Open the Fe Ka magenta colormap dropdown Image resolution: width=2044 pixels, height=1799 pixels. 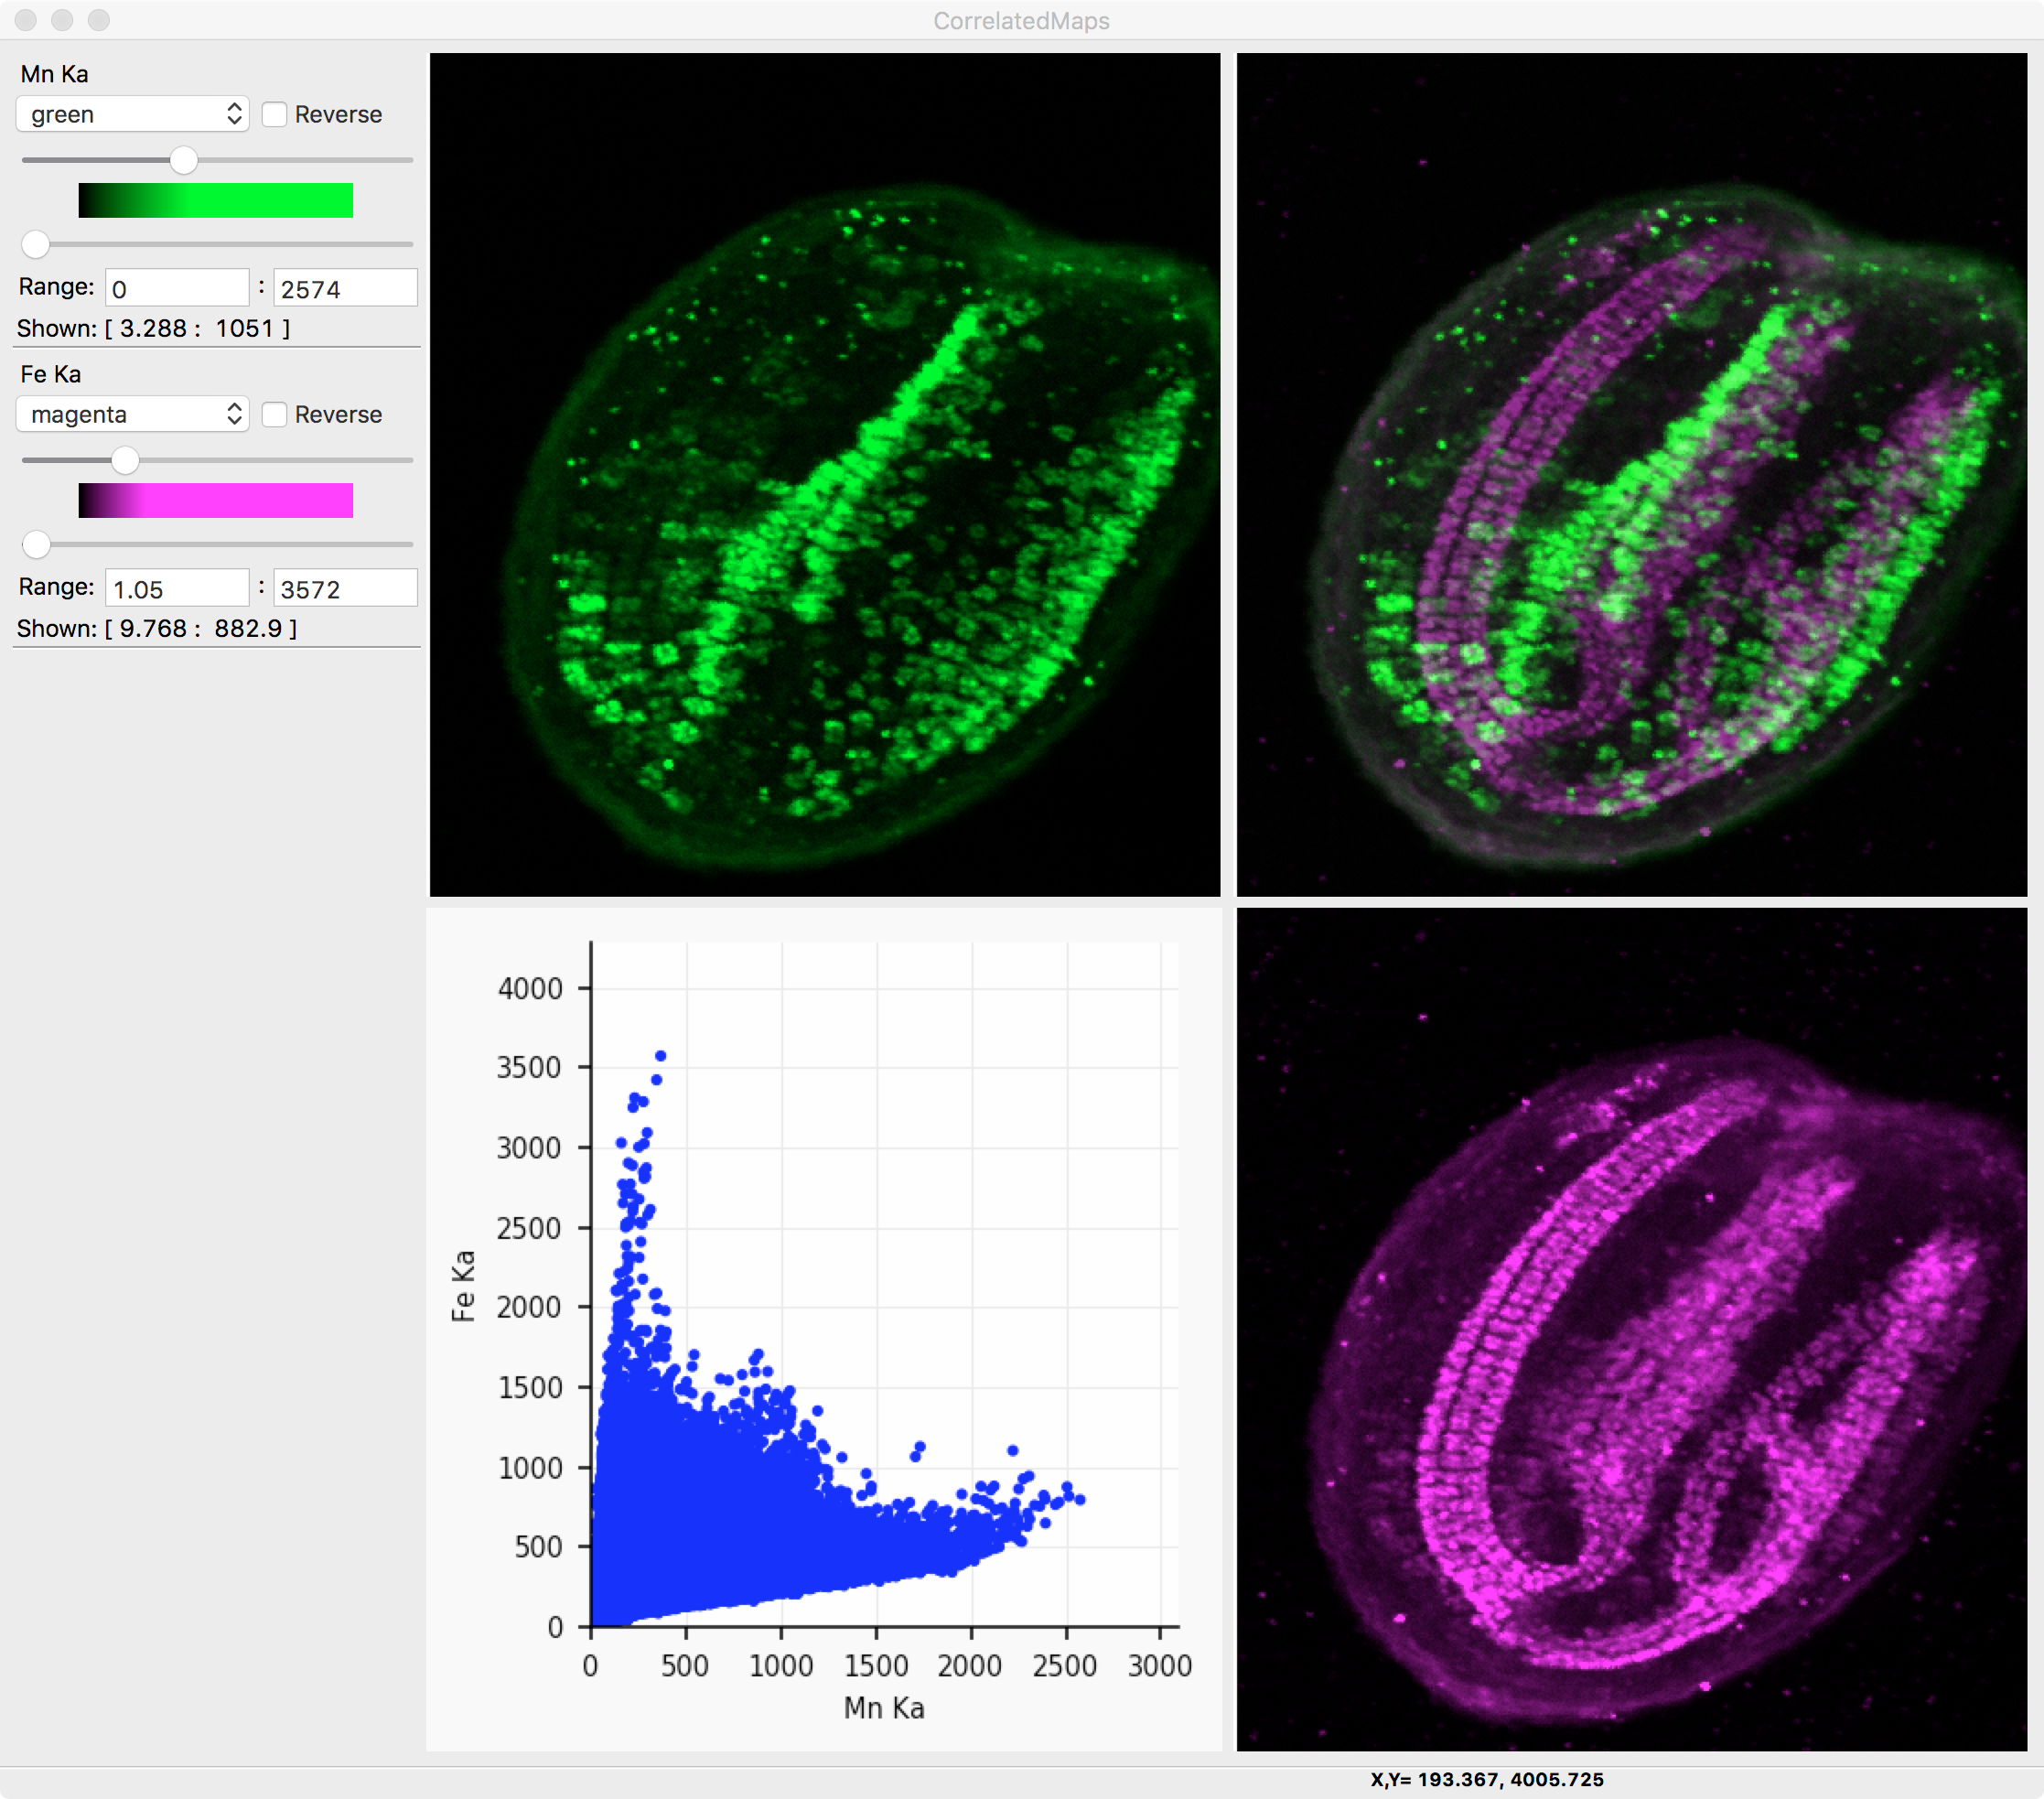tap(132, 414)
